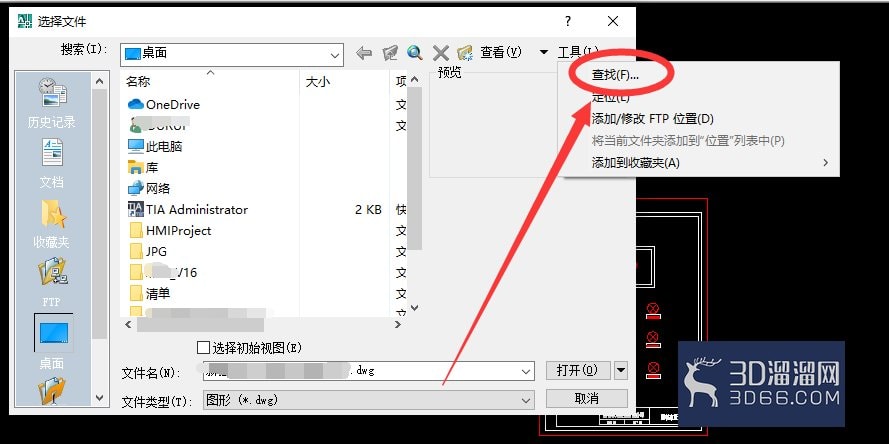
Task: Click the horizontal scroll right arrow
Action: [x=397, y=324]
